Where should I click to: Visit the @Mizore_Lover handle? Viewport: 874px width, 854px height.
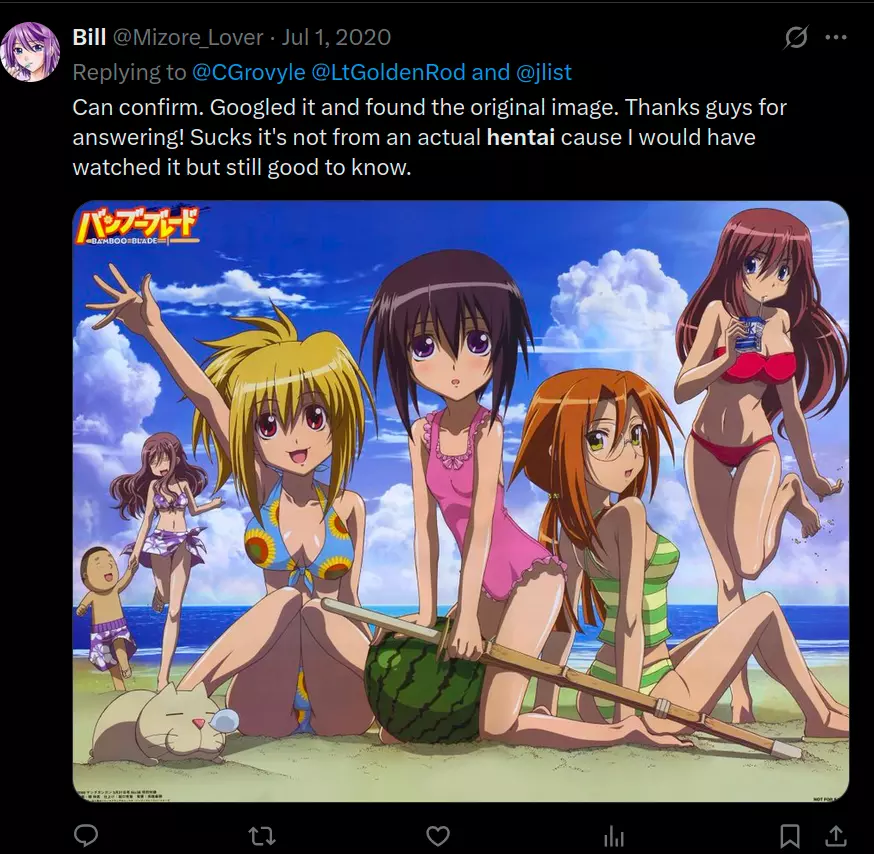pos(188,37)
